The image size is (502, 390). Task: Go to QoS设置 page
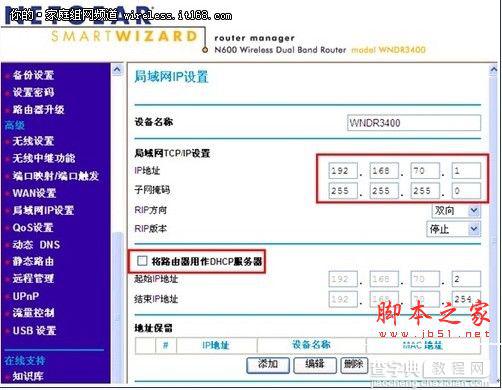pos(33,228)
